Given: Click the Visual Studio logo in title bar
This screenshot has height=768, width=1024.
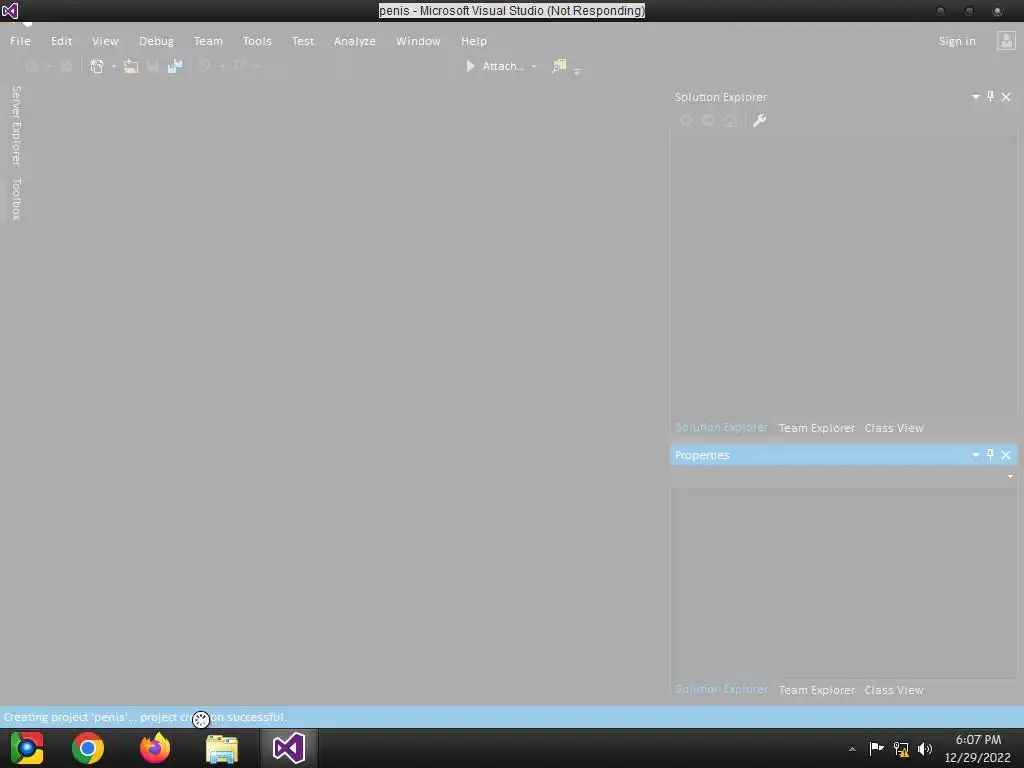Looking at the screenshot, I should tap(10, 10).
